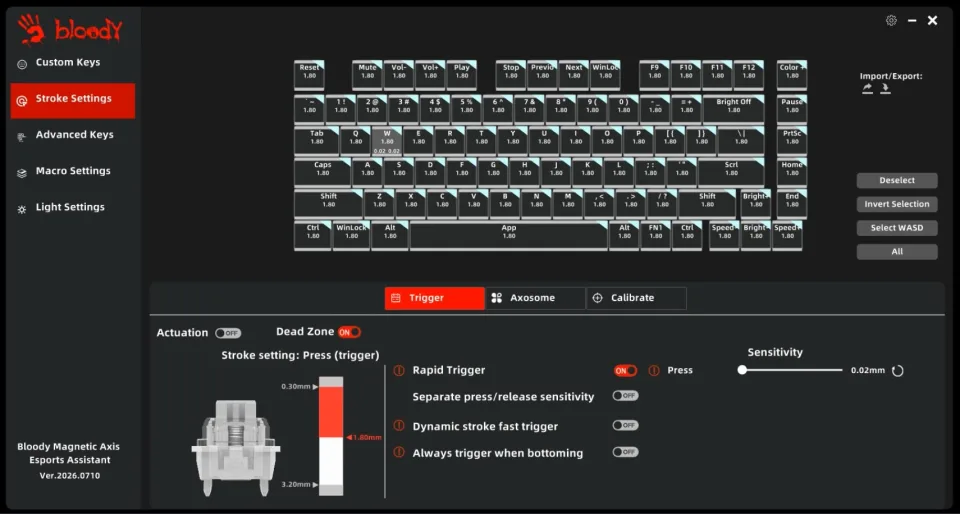Click the info icon beside Press
The image size is (960, 514).
click(654, 370)
